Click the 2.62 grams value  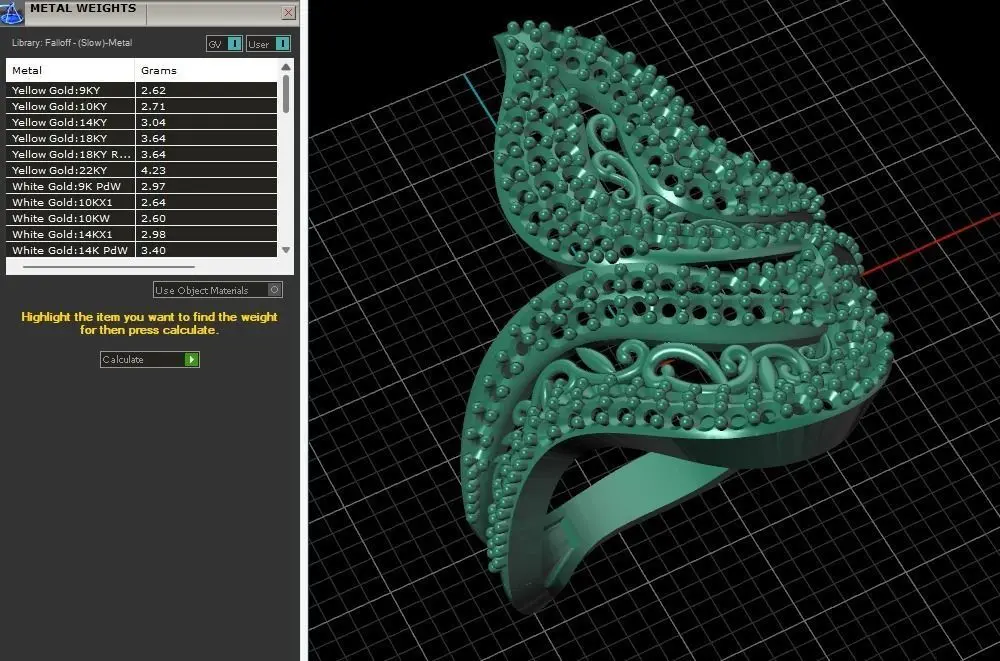[153, 90]
